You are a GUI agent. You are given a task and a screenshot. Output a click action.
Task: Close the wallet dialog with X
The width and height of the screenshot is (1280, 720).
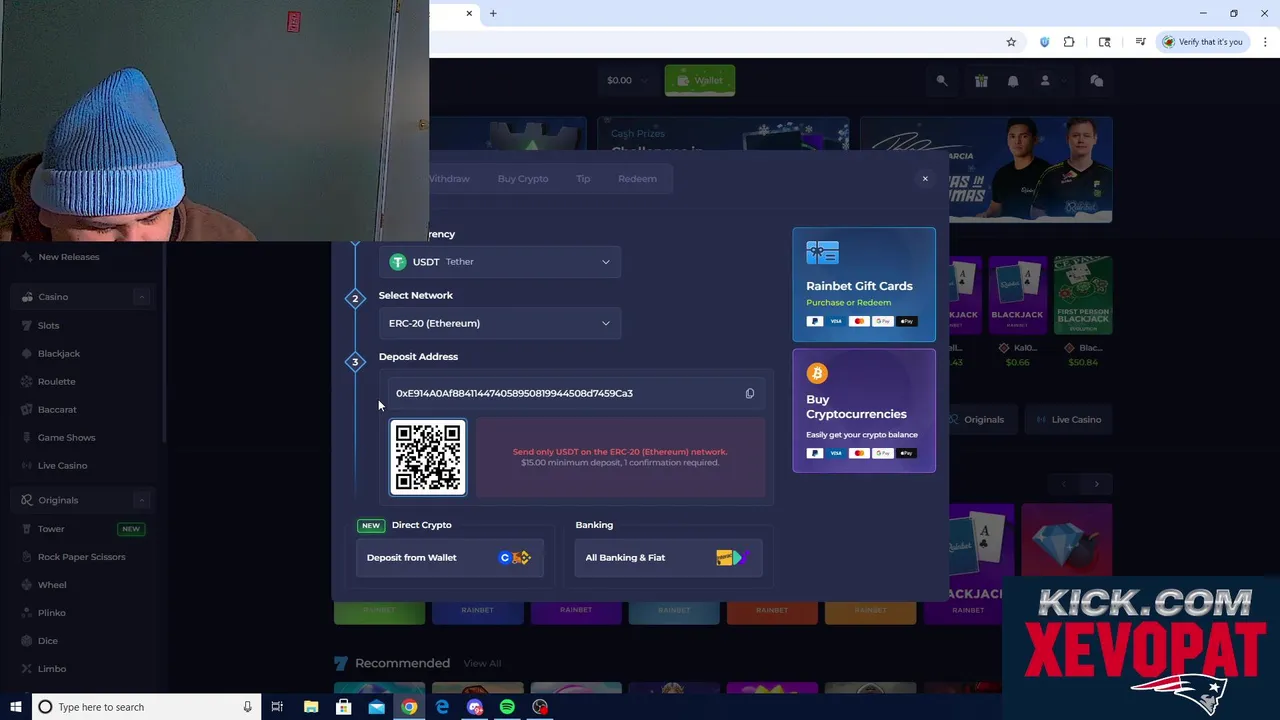tap(925, 179)
